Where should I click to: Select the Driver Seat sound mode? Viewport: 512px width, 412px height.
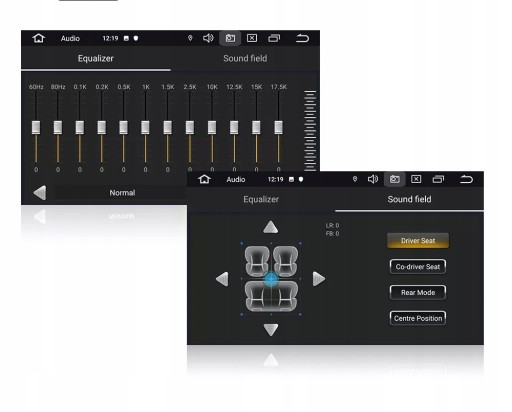tap(418, 241)
